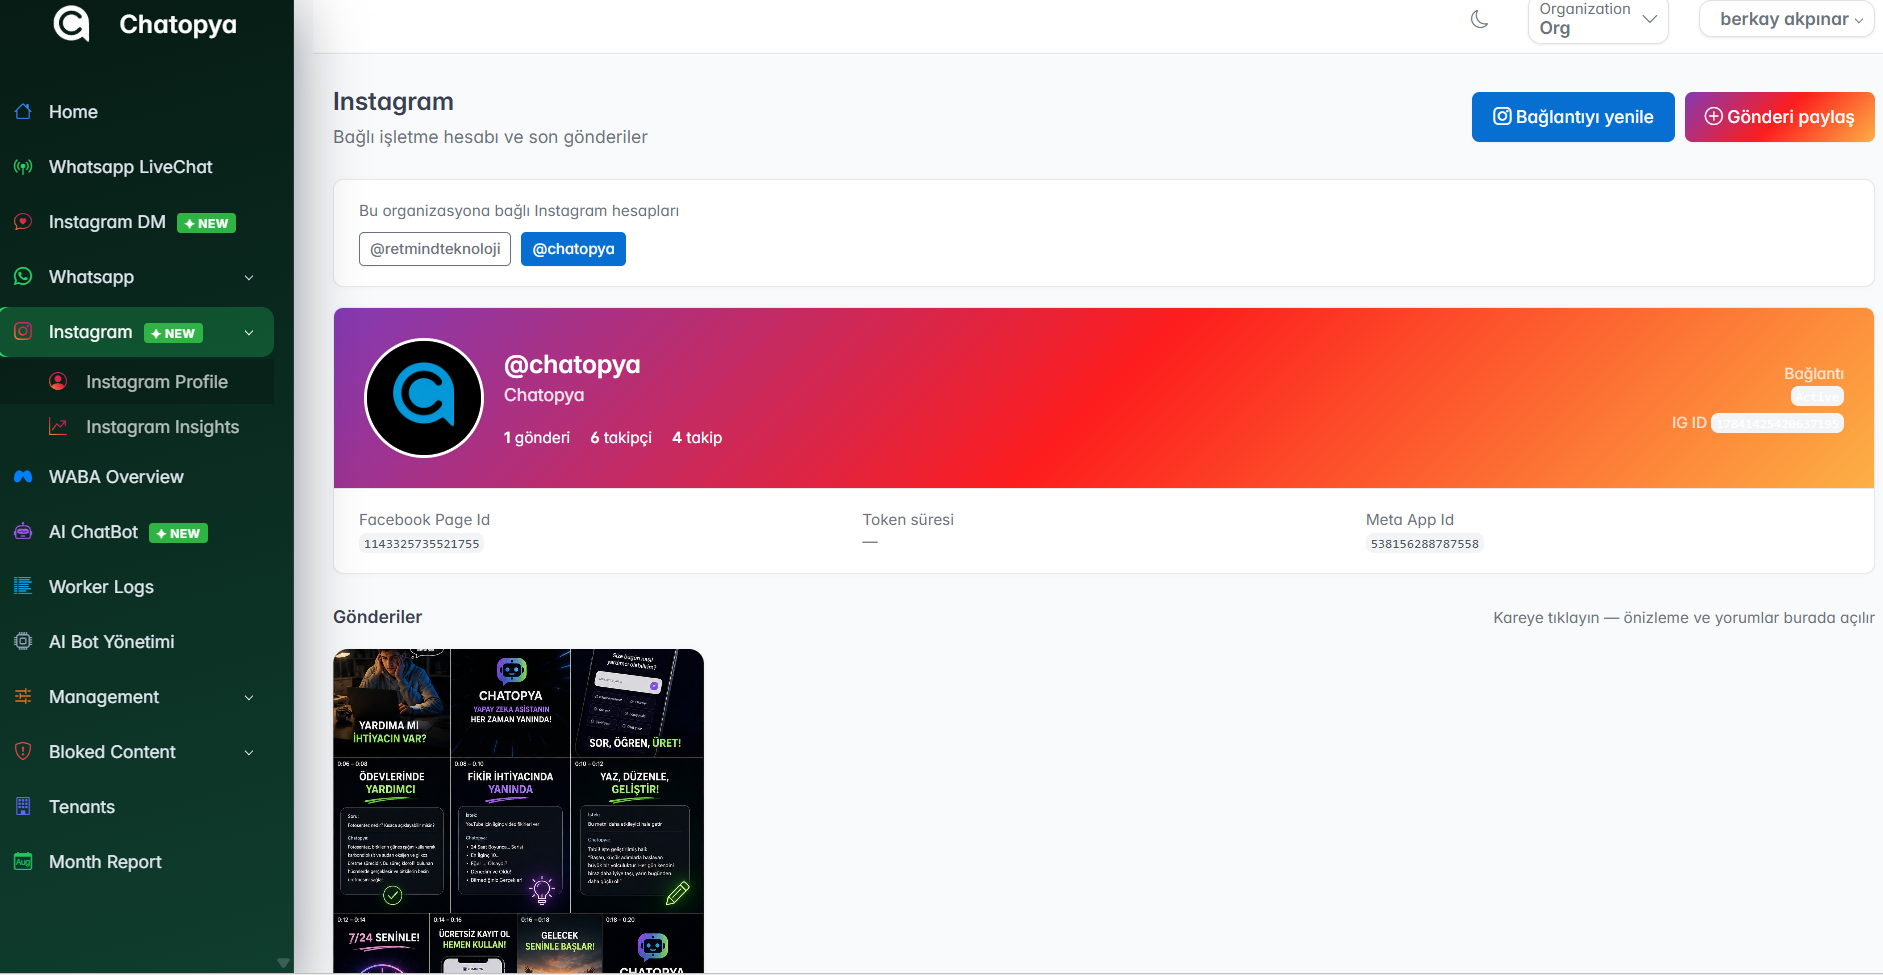Click the sidebar scroll down arrow

283,963
